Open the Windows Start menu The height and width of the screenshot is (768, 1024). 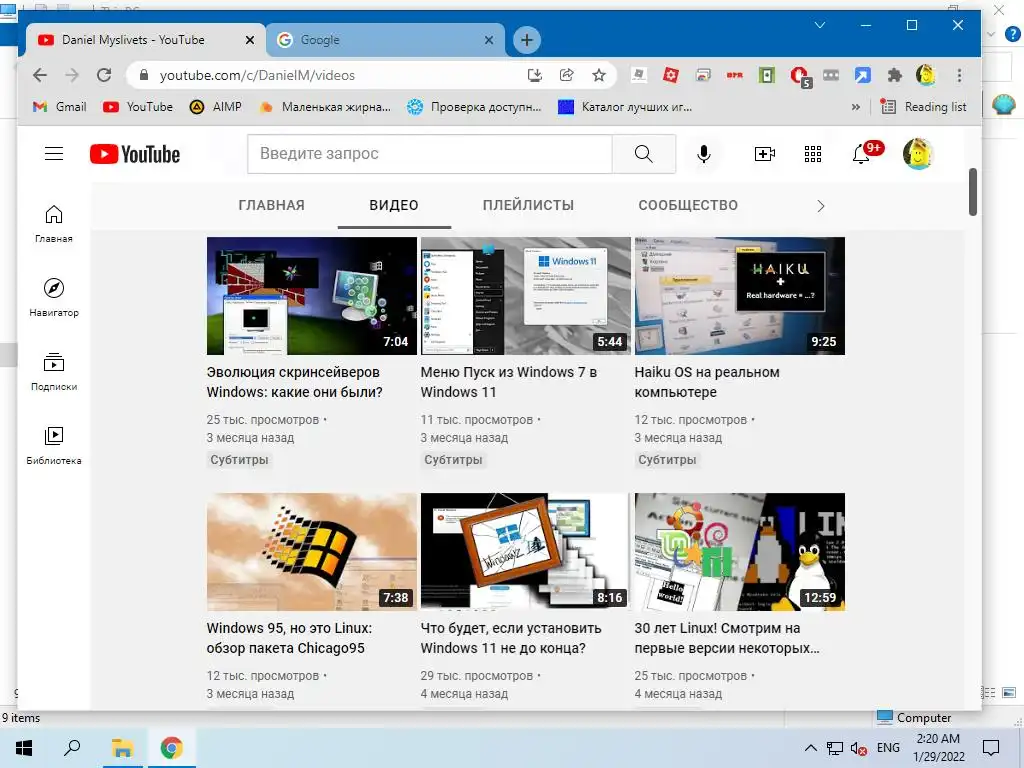click(24, 748)
